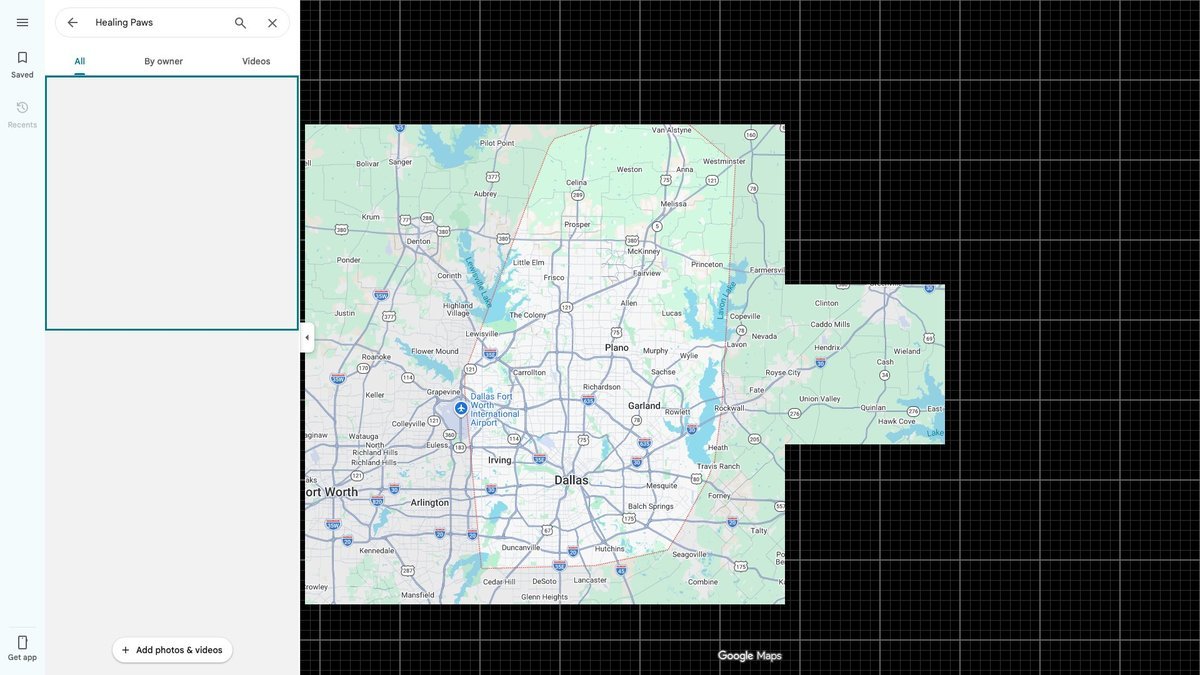This screenshot has width=1200, height=675.
Task: Click the Arlington label on map
Action: click(429, 503)
